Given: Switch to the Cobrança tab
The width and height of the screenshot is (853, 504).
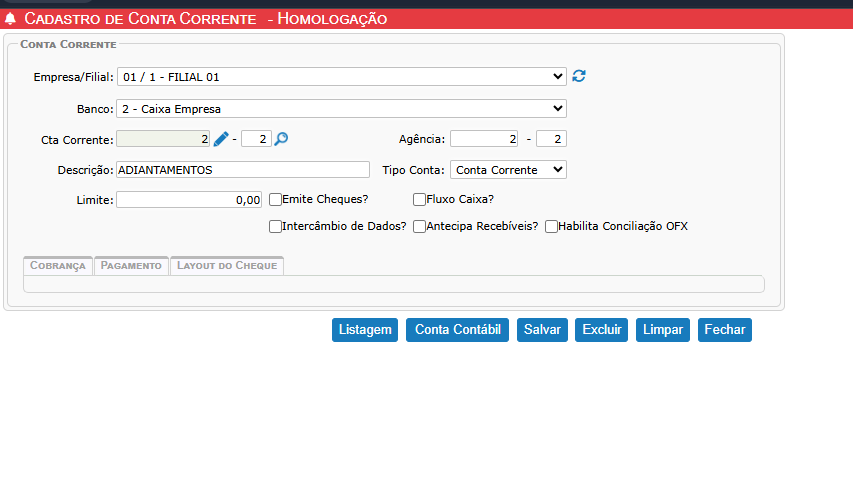Looking at the screenshot, I should [x=58, y=266].
